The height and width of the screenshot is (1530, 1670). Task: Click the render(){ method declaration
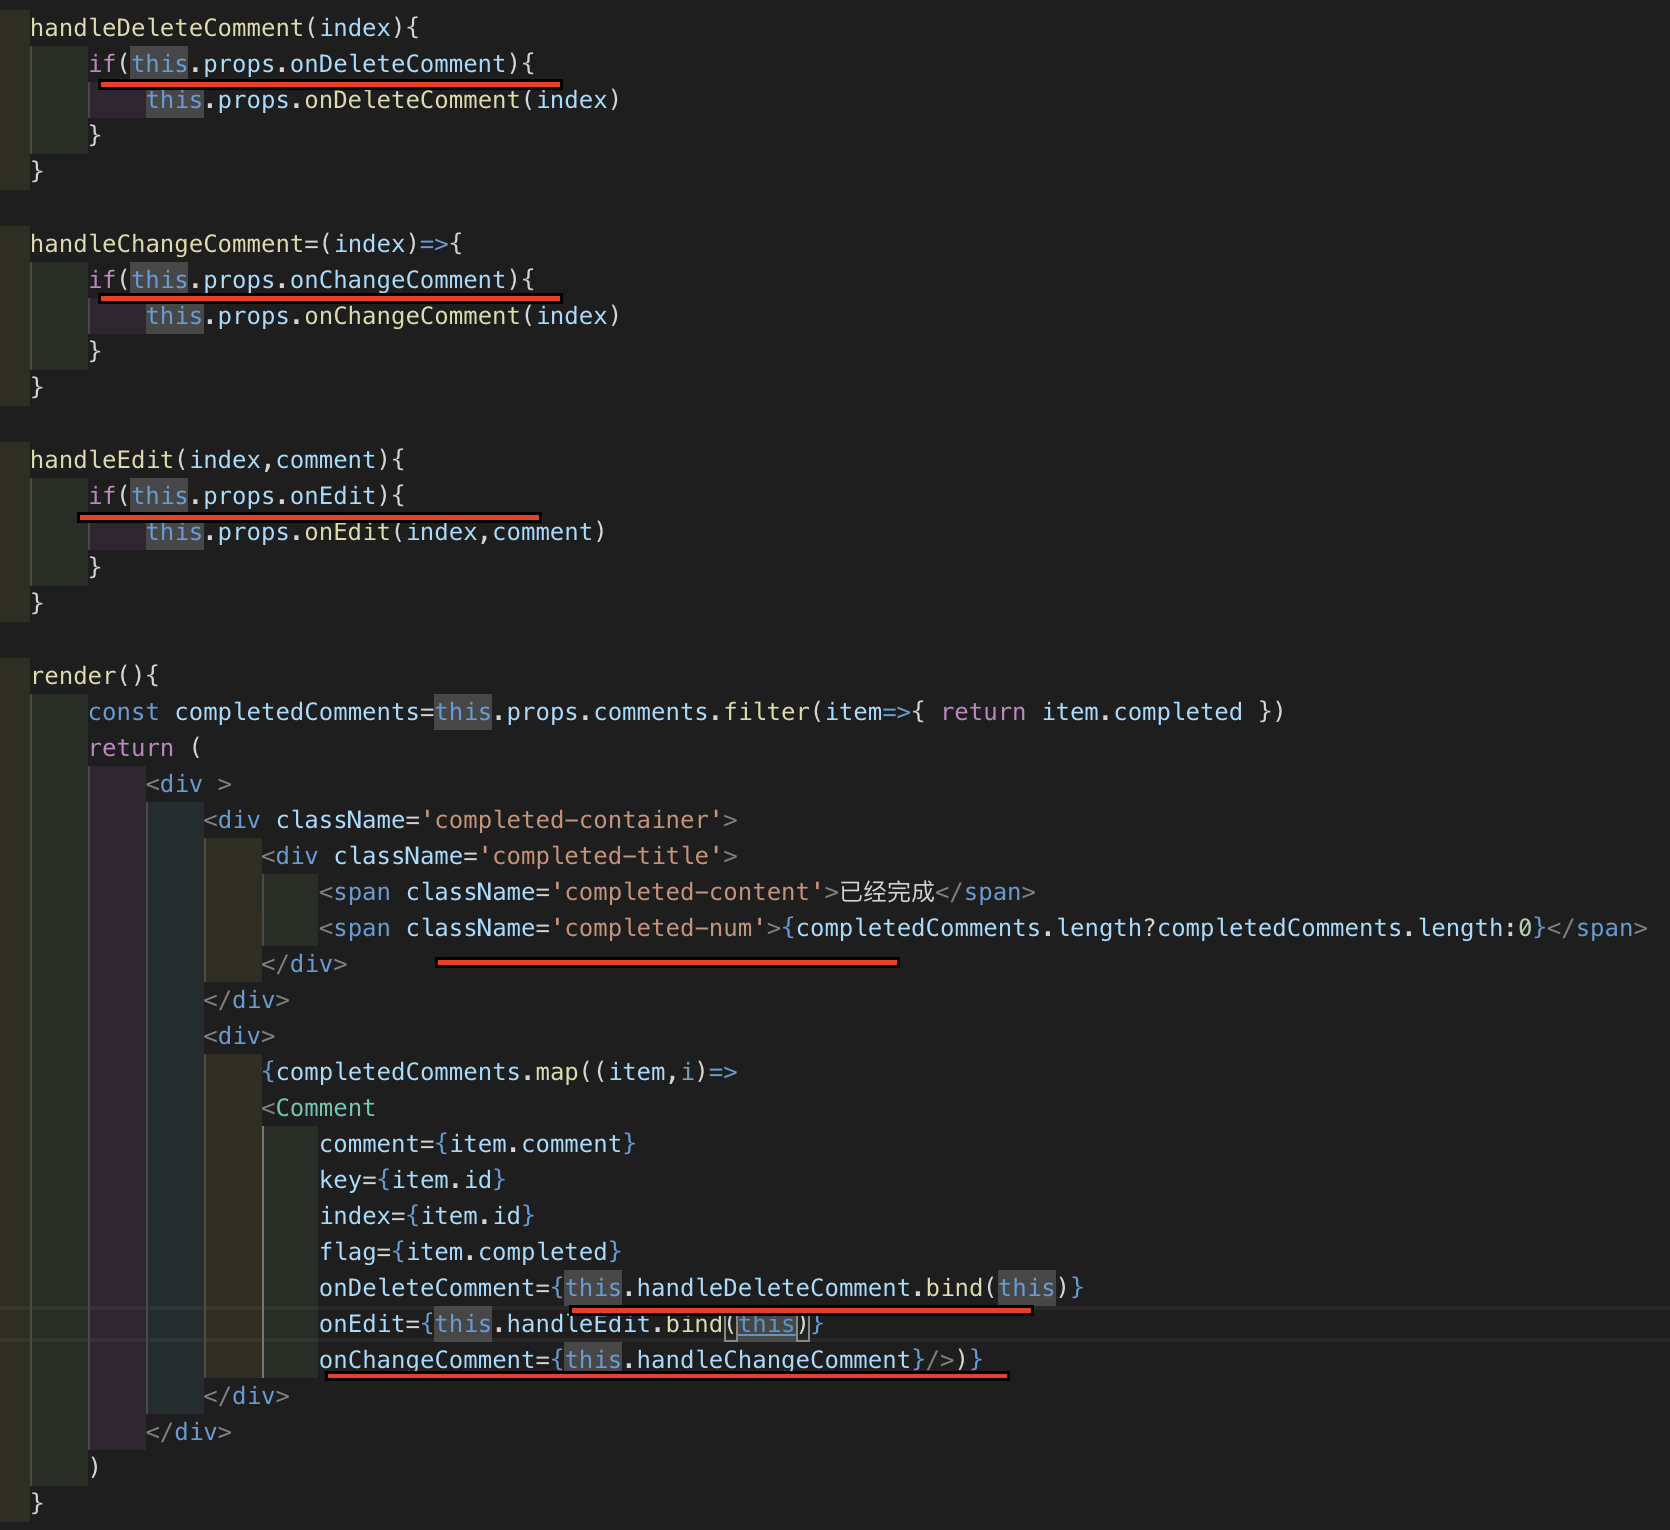click(x=95, y=676)
